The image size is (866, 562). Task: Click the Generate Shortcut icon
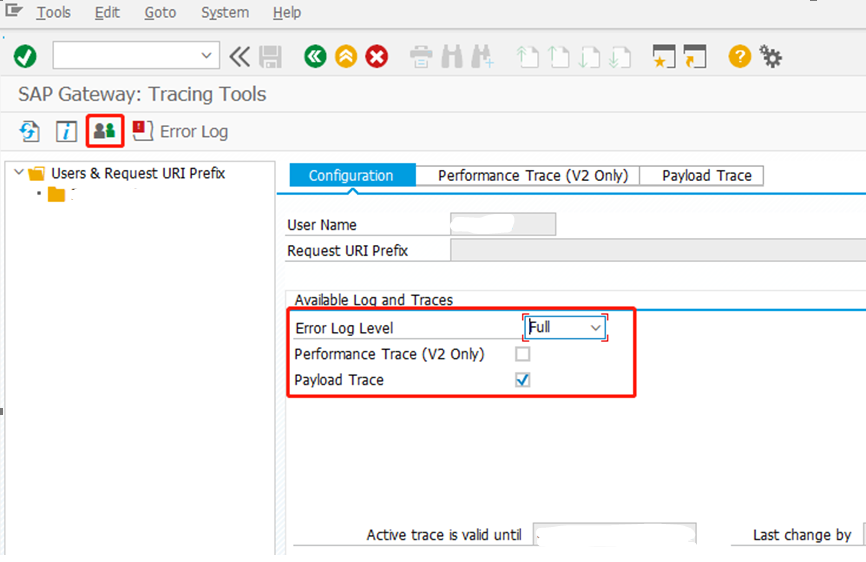(694, 56)
